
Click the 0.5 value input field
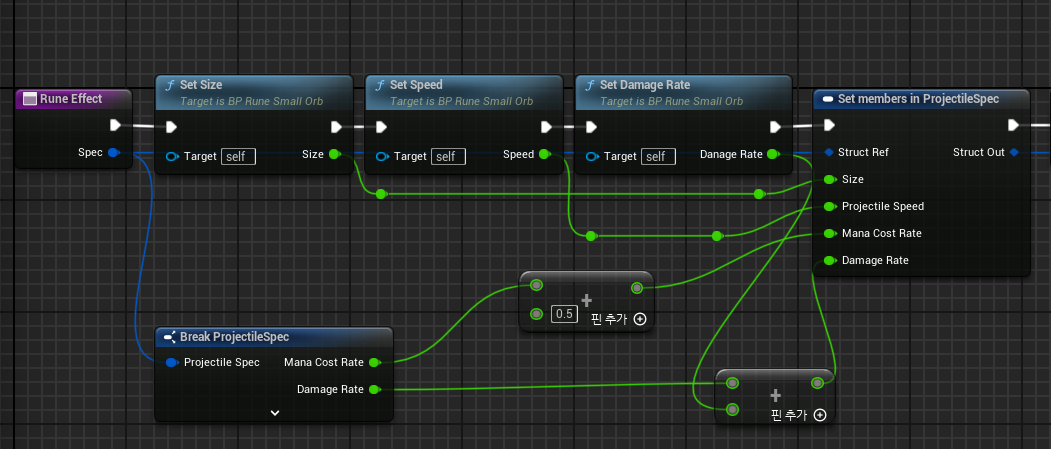[x=565, y=314]
